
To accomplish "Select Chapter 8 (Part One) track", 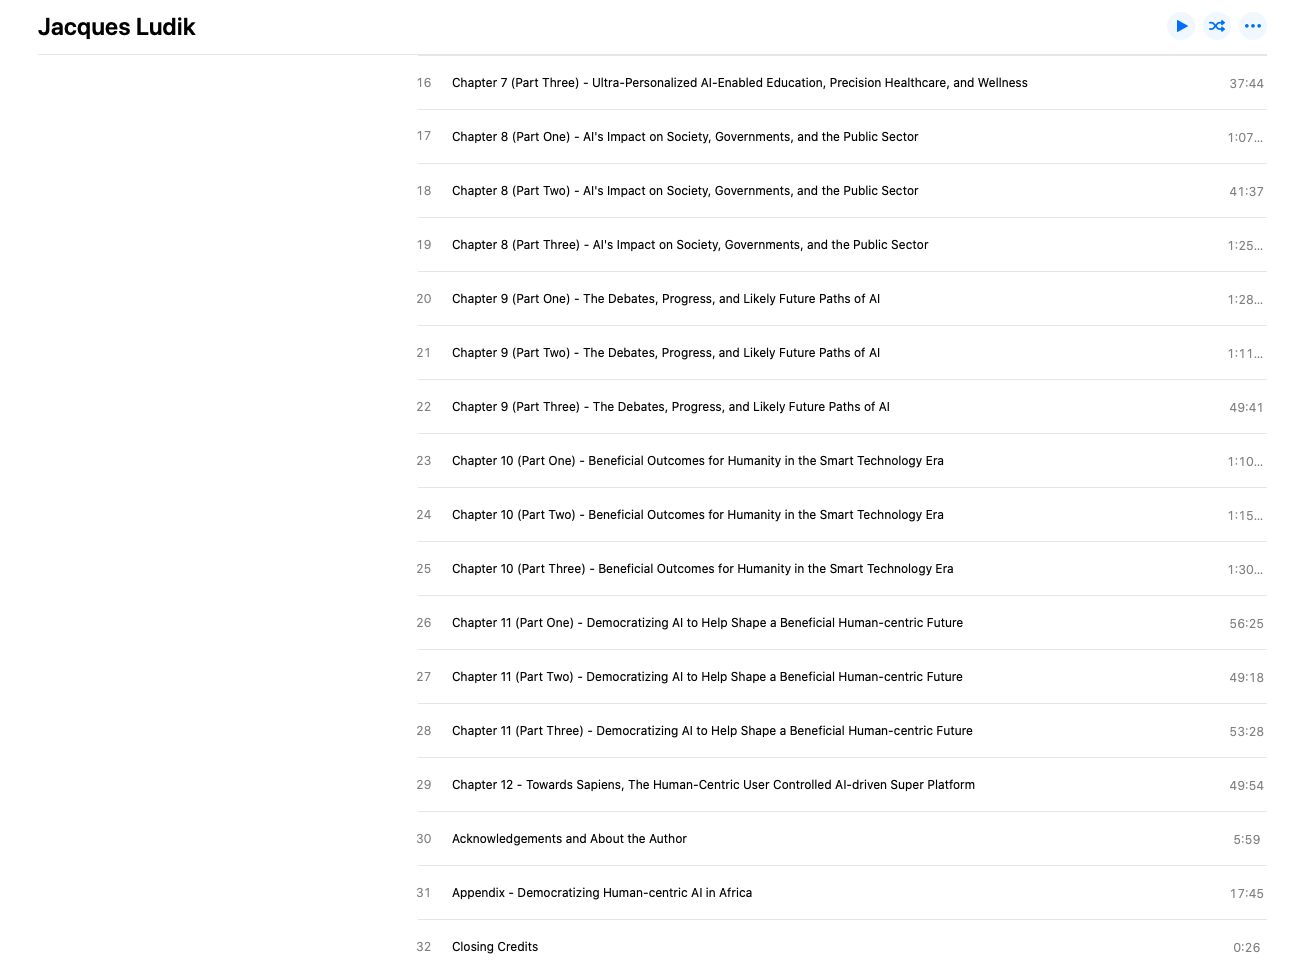I will (x=842, y=137).
